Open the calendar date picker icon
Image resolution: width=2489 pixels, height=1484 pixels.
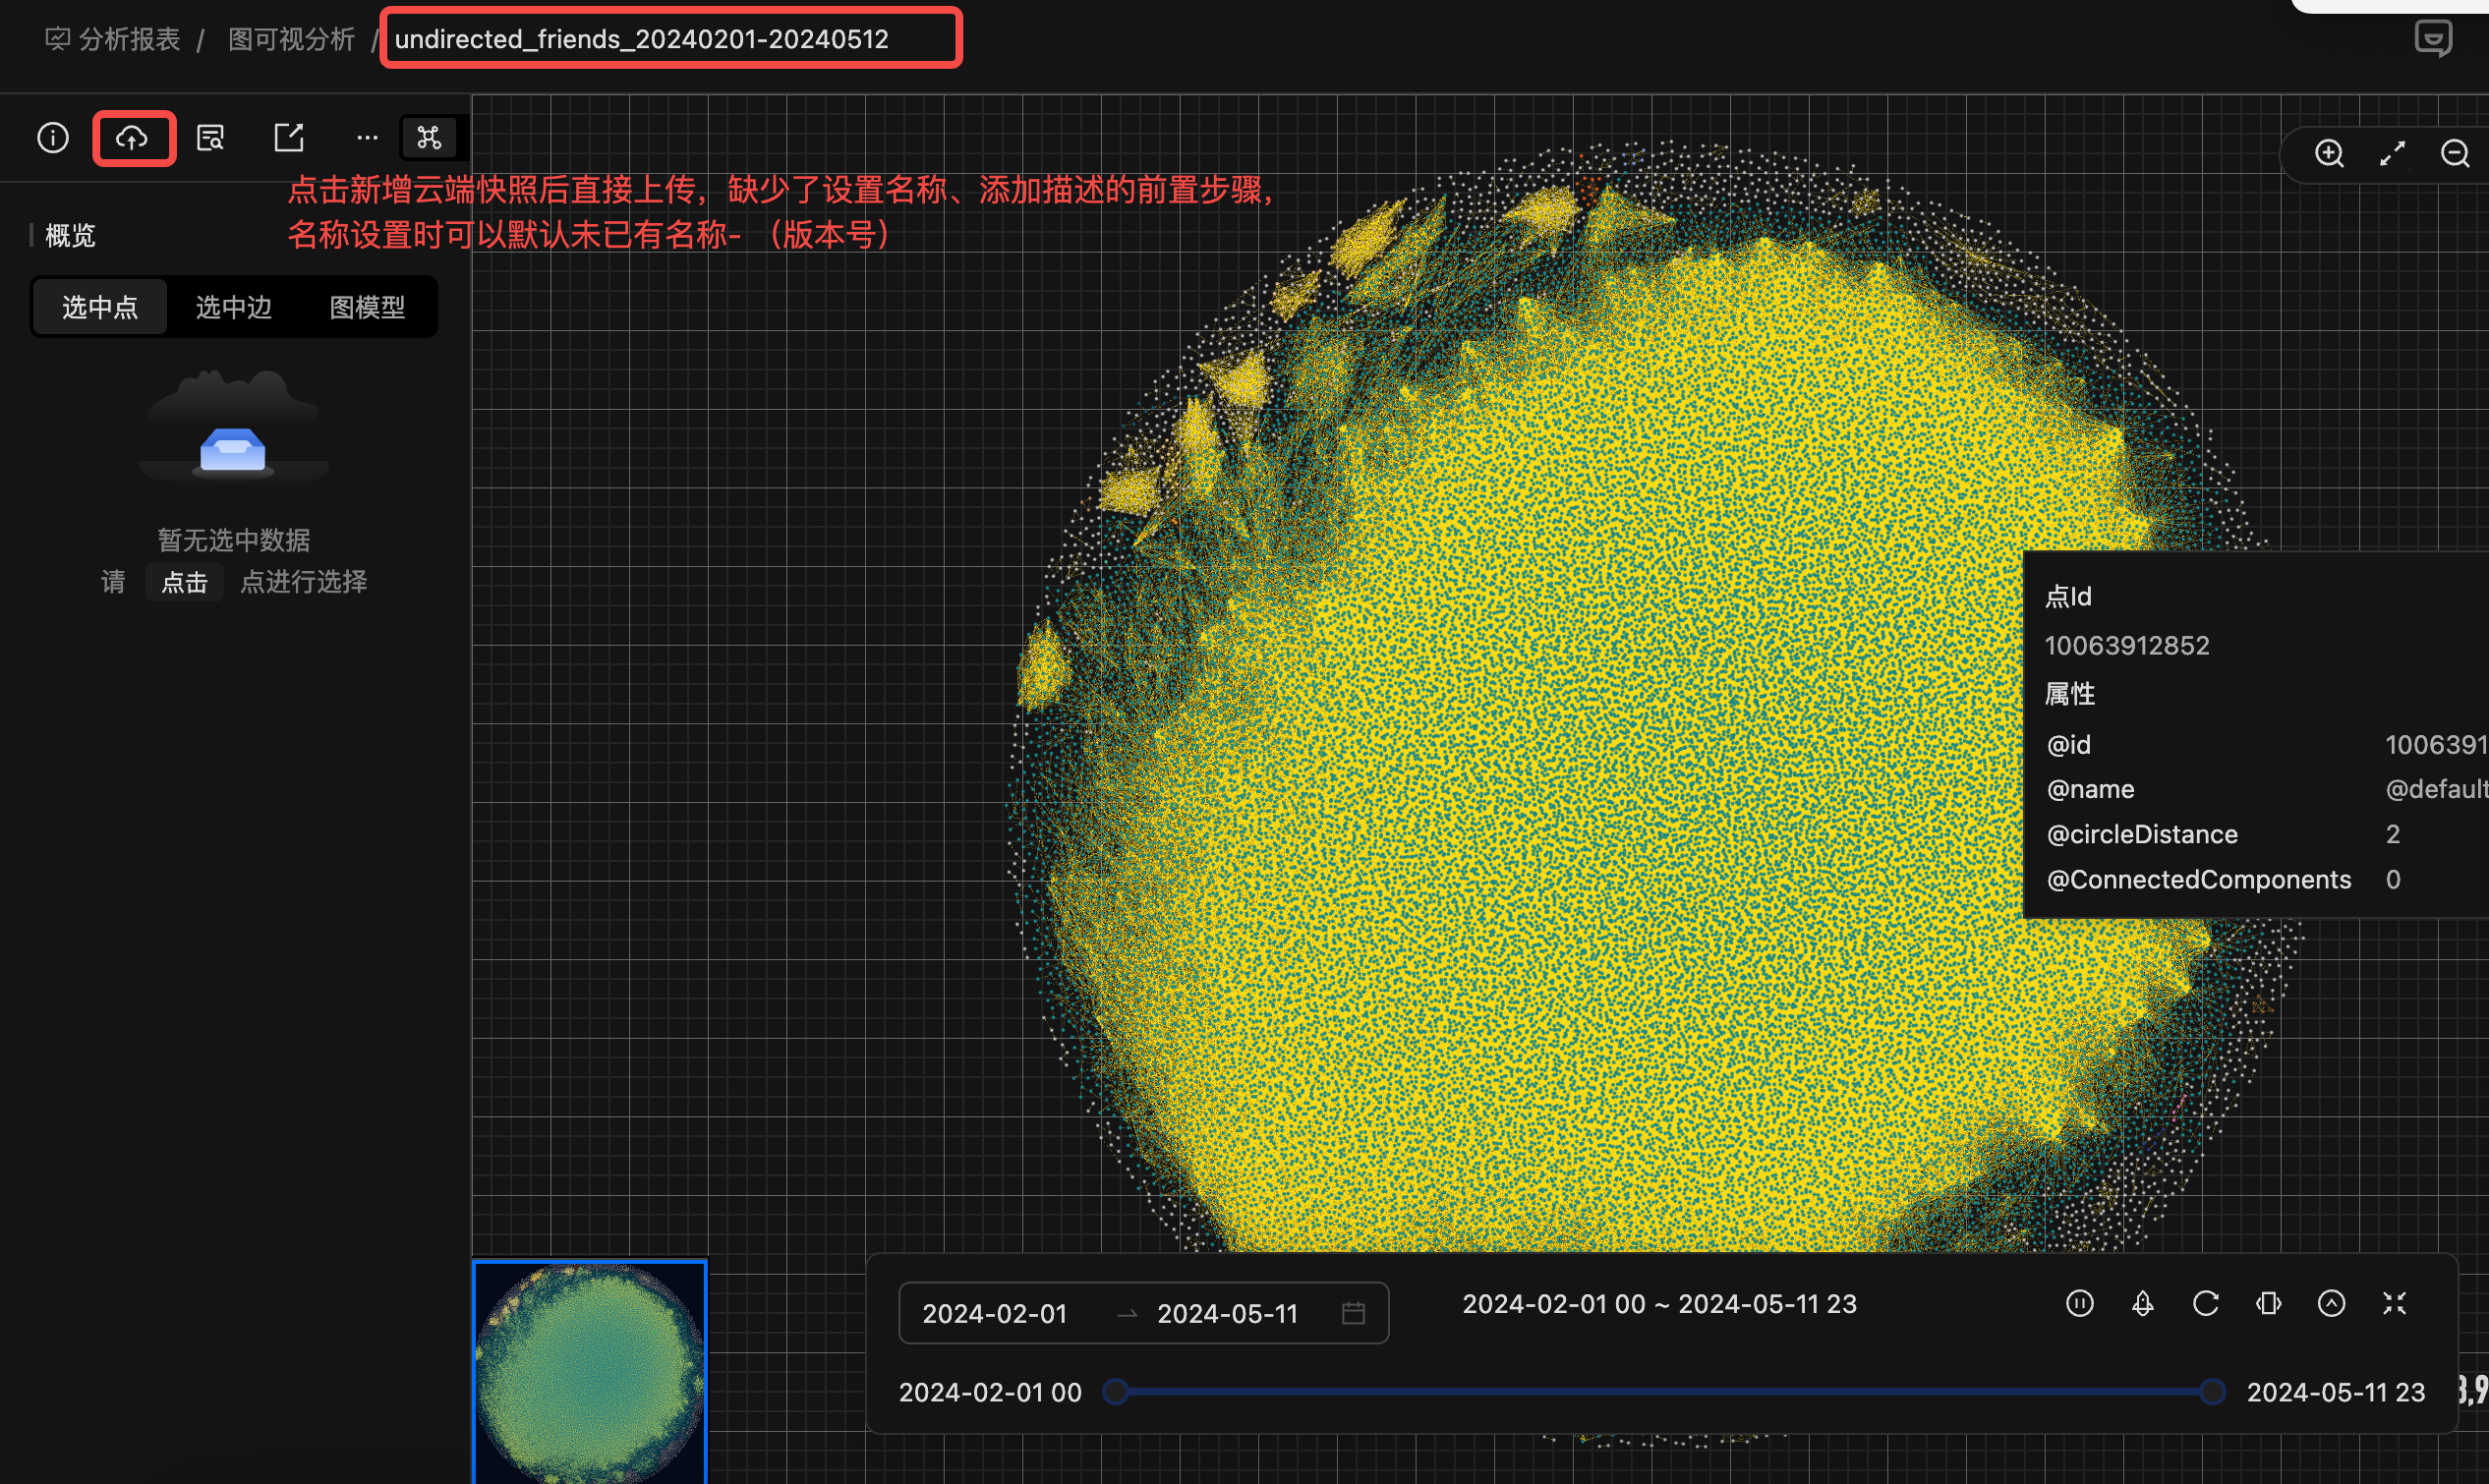click(1353, 1313)
